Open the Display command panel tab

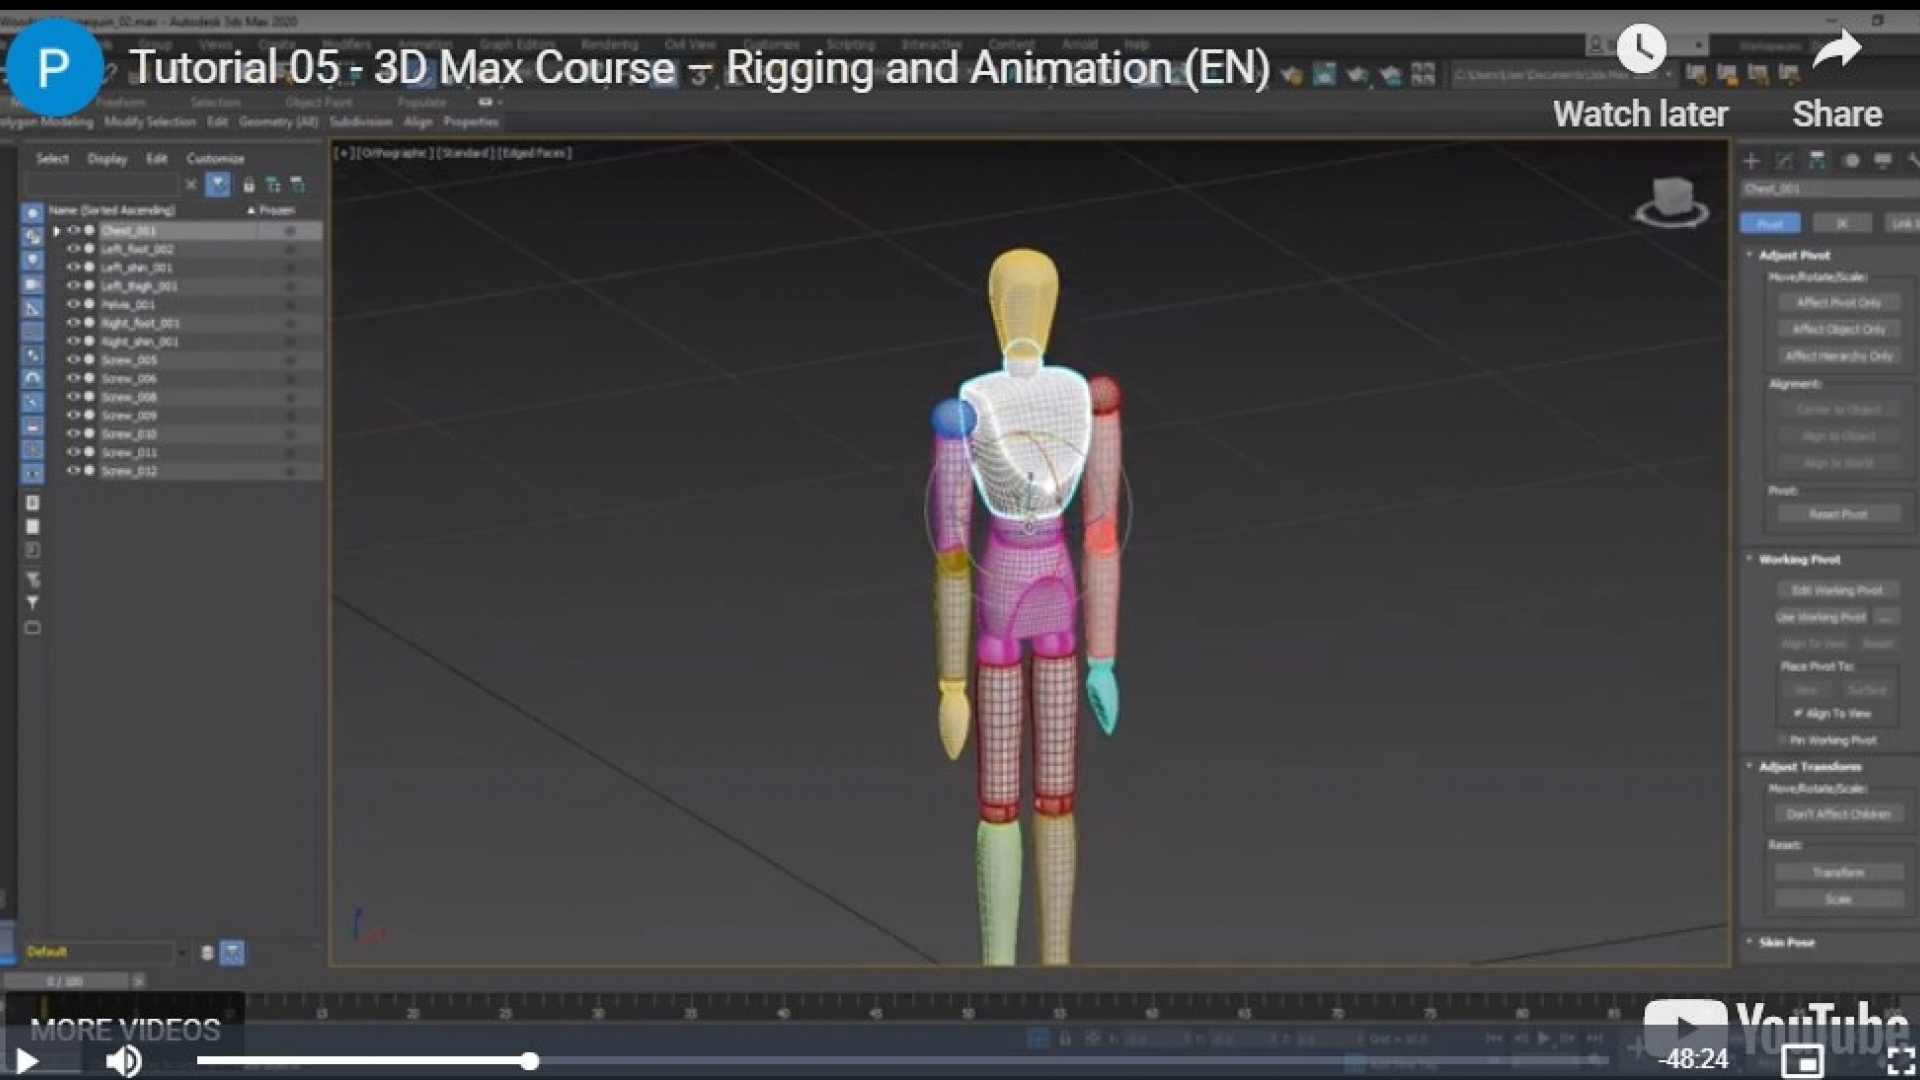point(1883,161)
